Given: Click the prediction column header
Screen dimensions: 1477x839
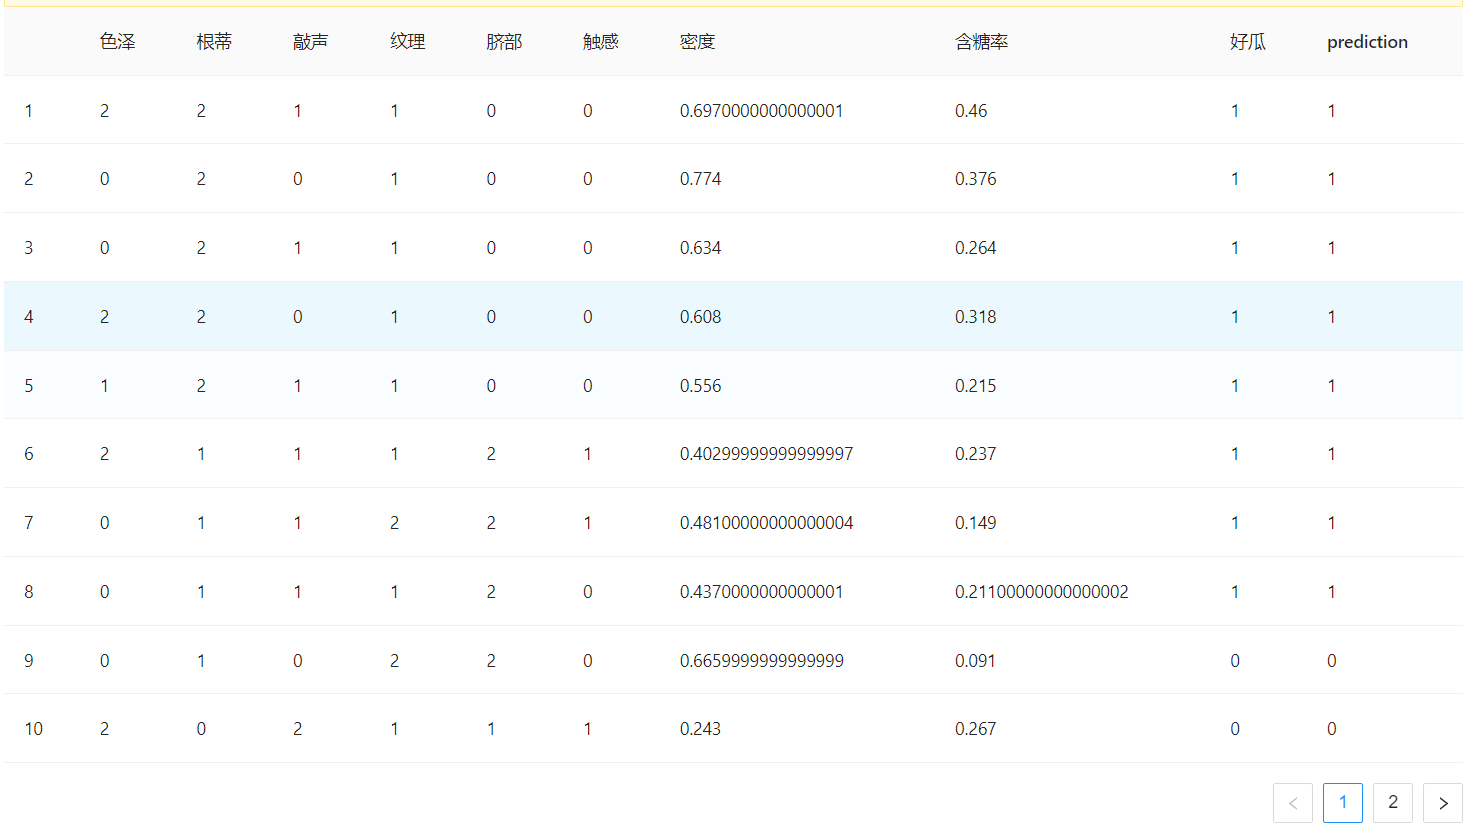Looking at the screenshot, I should point(1367,42).
